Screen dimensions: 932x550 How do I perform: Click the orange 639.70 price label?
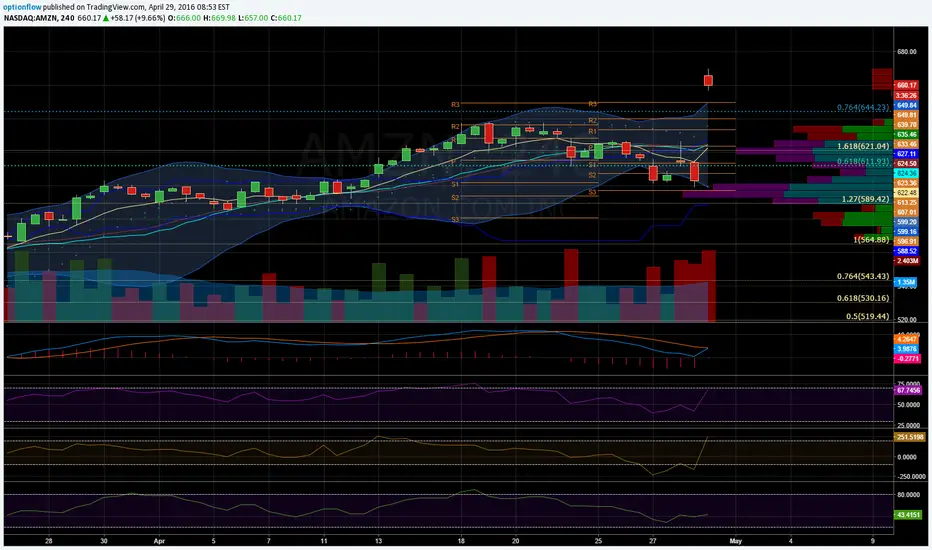coord(906,125)
